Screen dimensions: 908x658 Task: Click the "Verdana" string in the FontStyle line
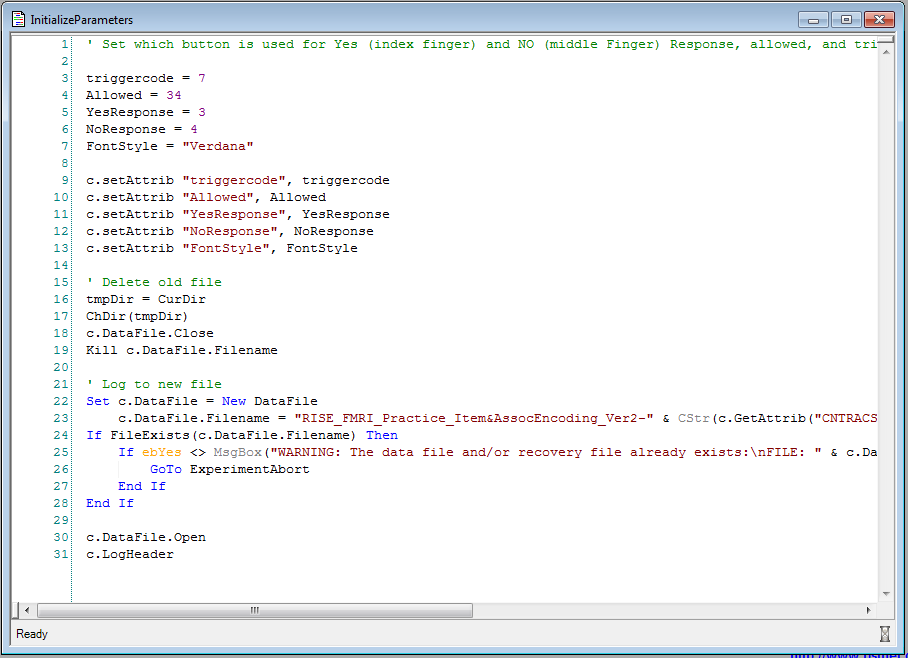218,146
